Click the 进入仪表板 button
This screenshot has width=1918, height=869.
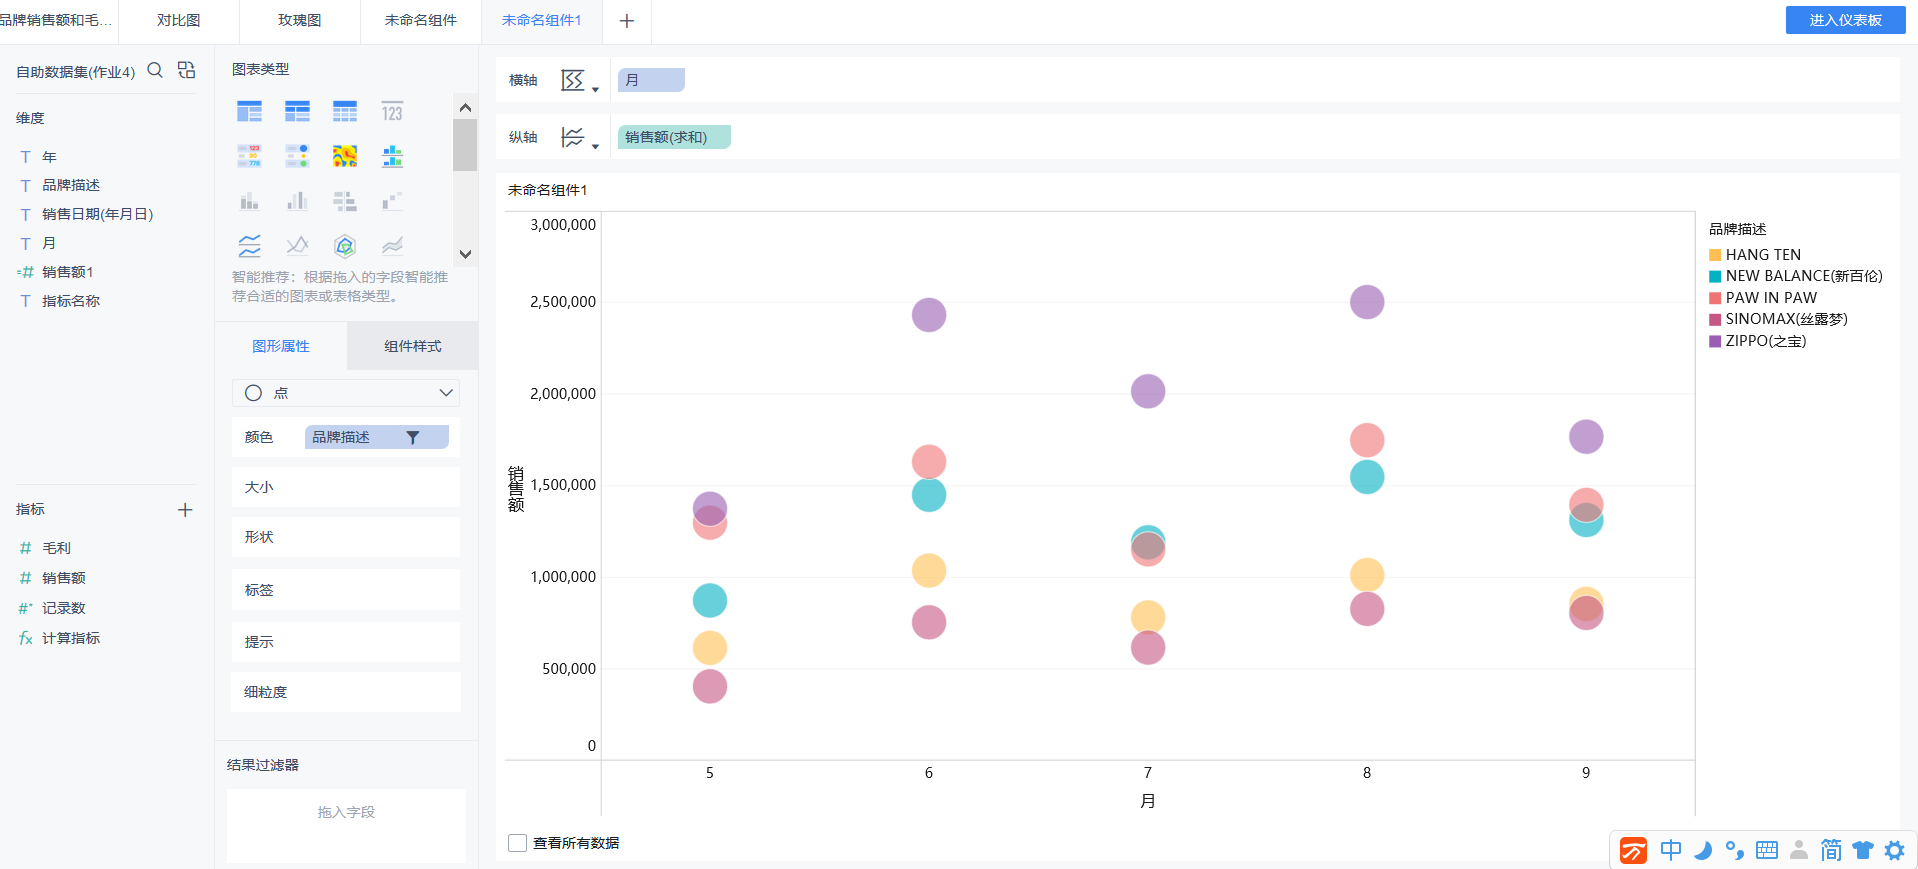tap(1845, 20)
